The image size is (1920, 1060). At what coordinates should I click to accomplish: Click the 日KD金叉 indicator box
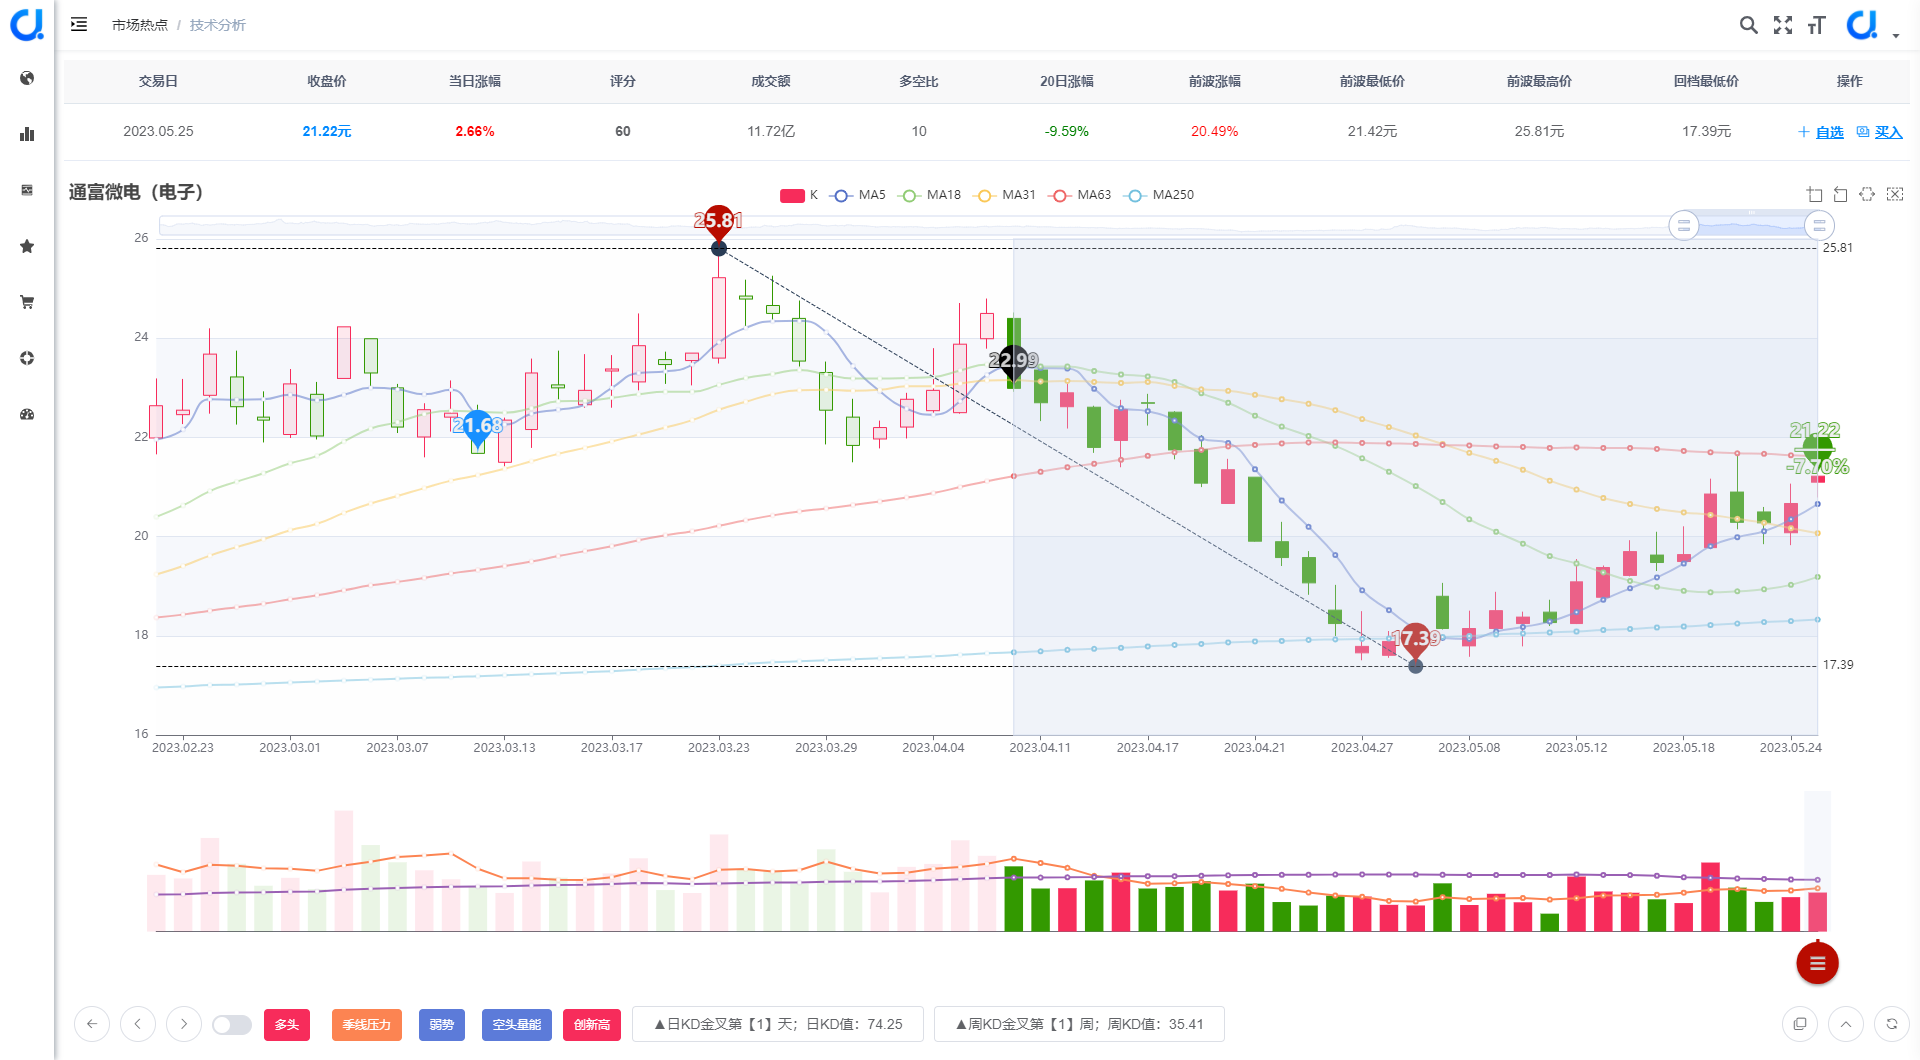click(x=778, y=1024)
